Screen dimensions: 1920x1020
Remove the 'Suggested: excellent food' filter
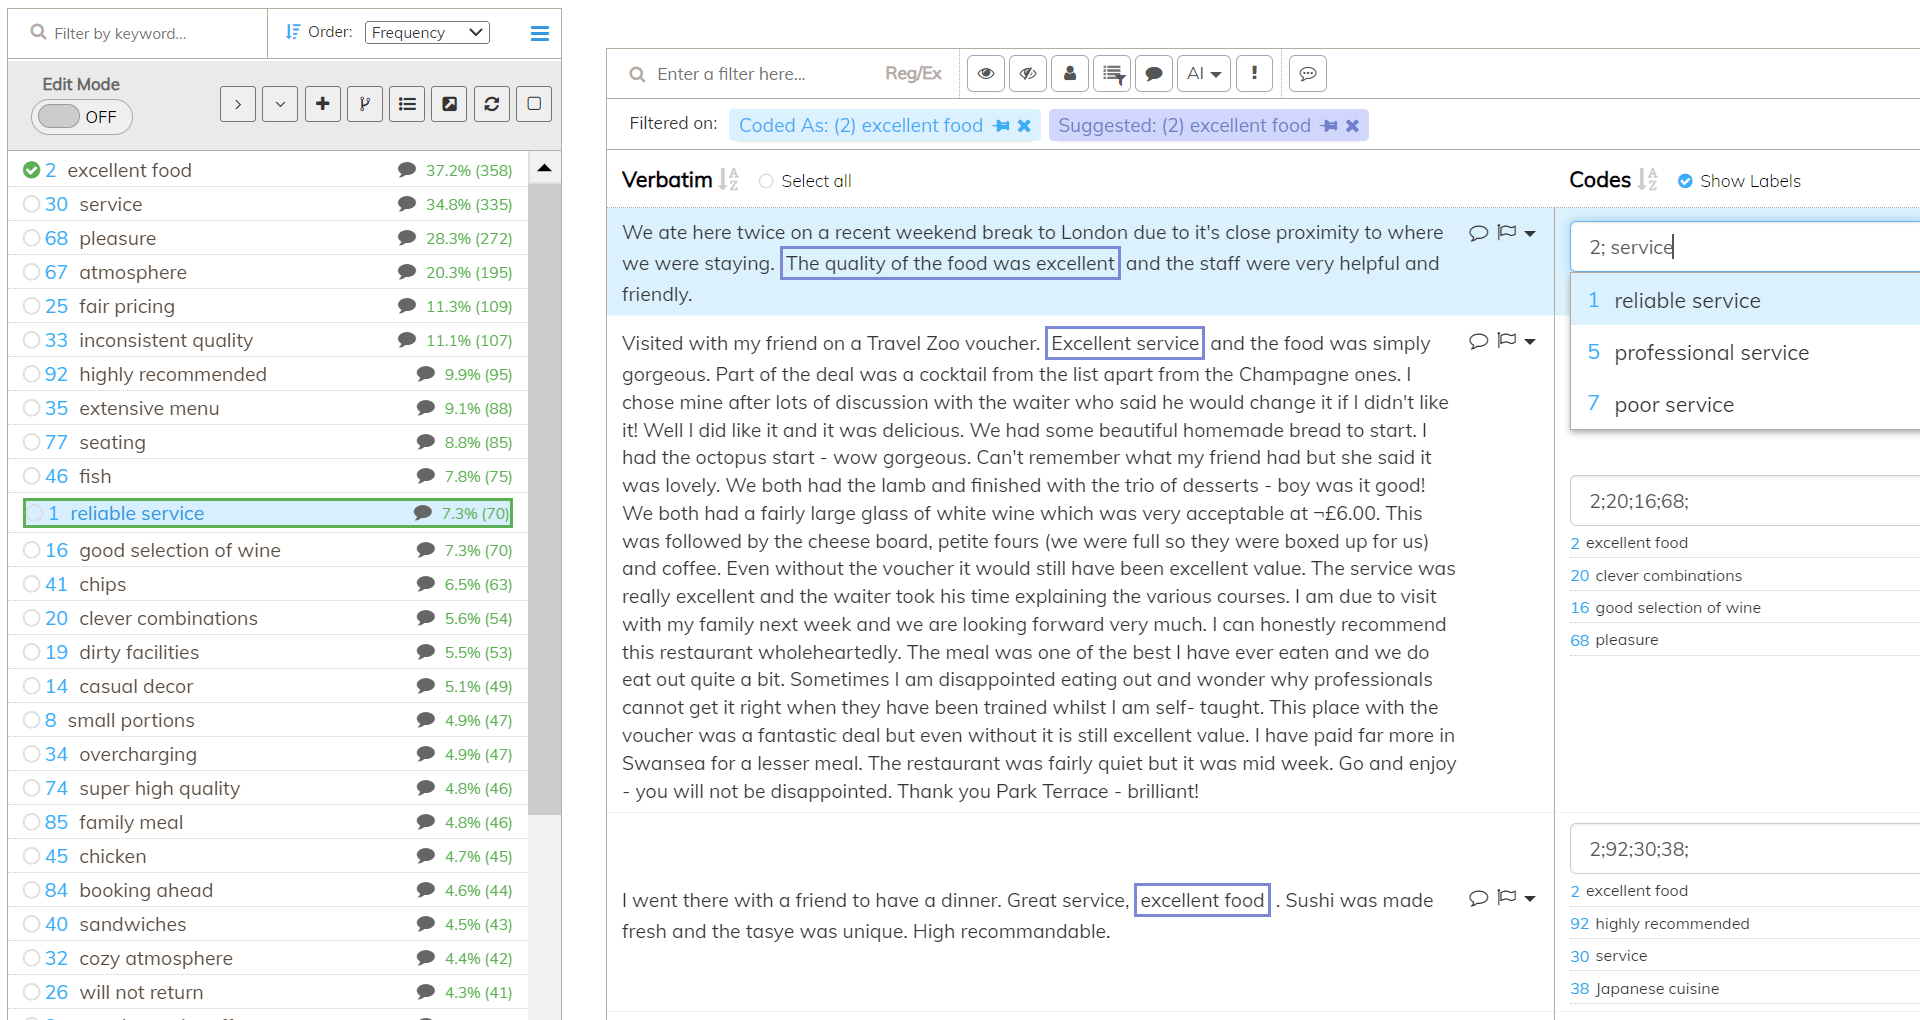1352,126
